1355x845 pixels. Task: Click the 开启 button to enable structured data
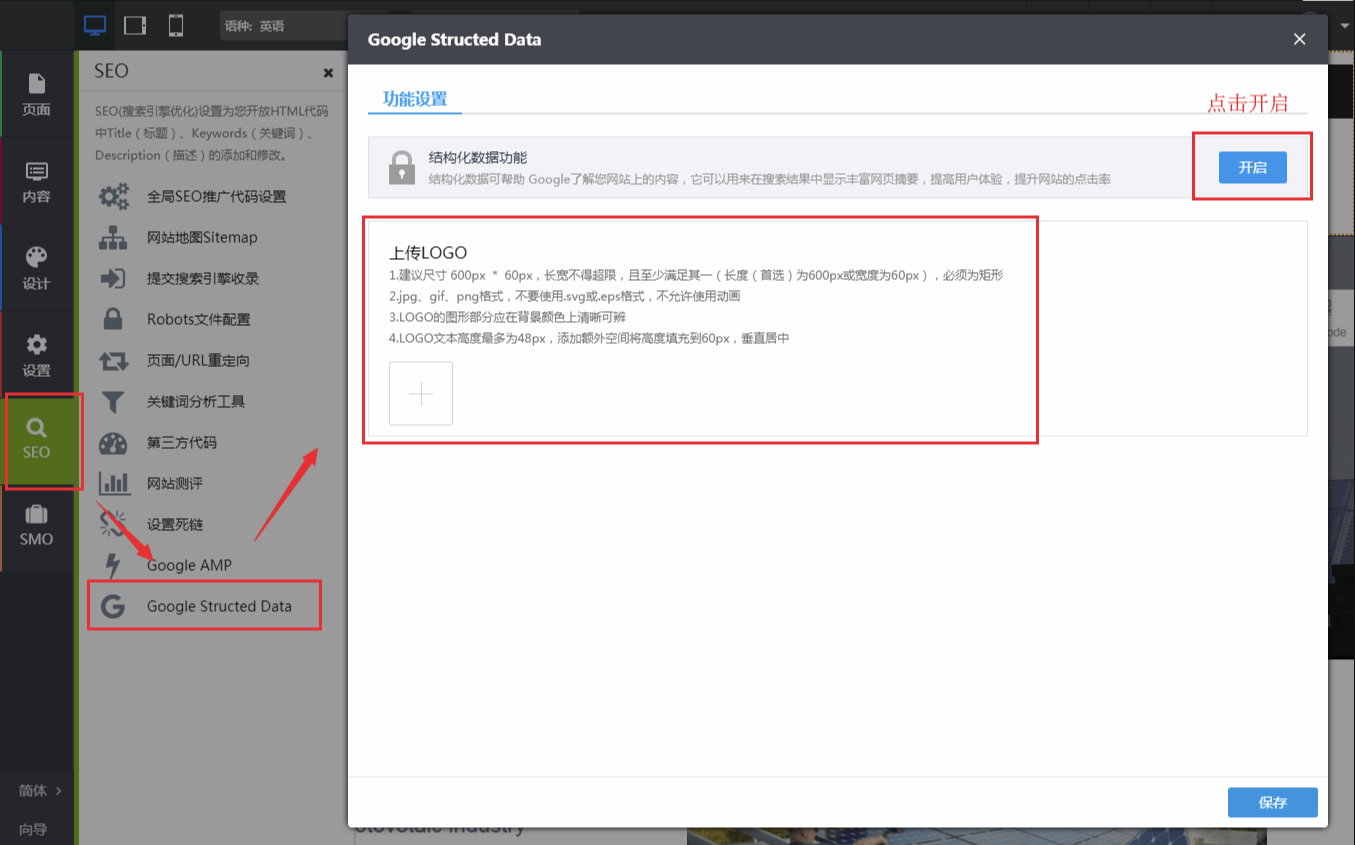pos(1252,167)
